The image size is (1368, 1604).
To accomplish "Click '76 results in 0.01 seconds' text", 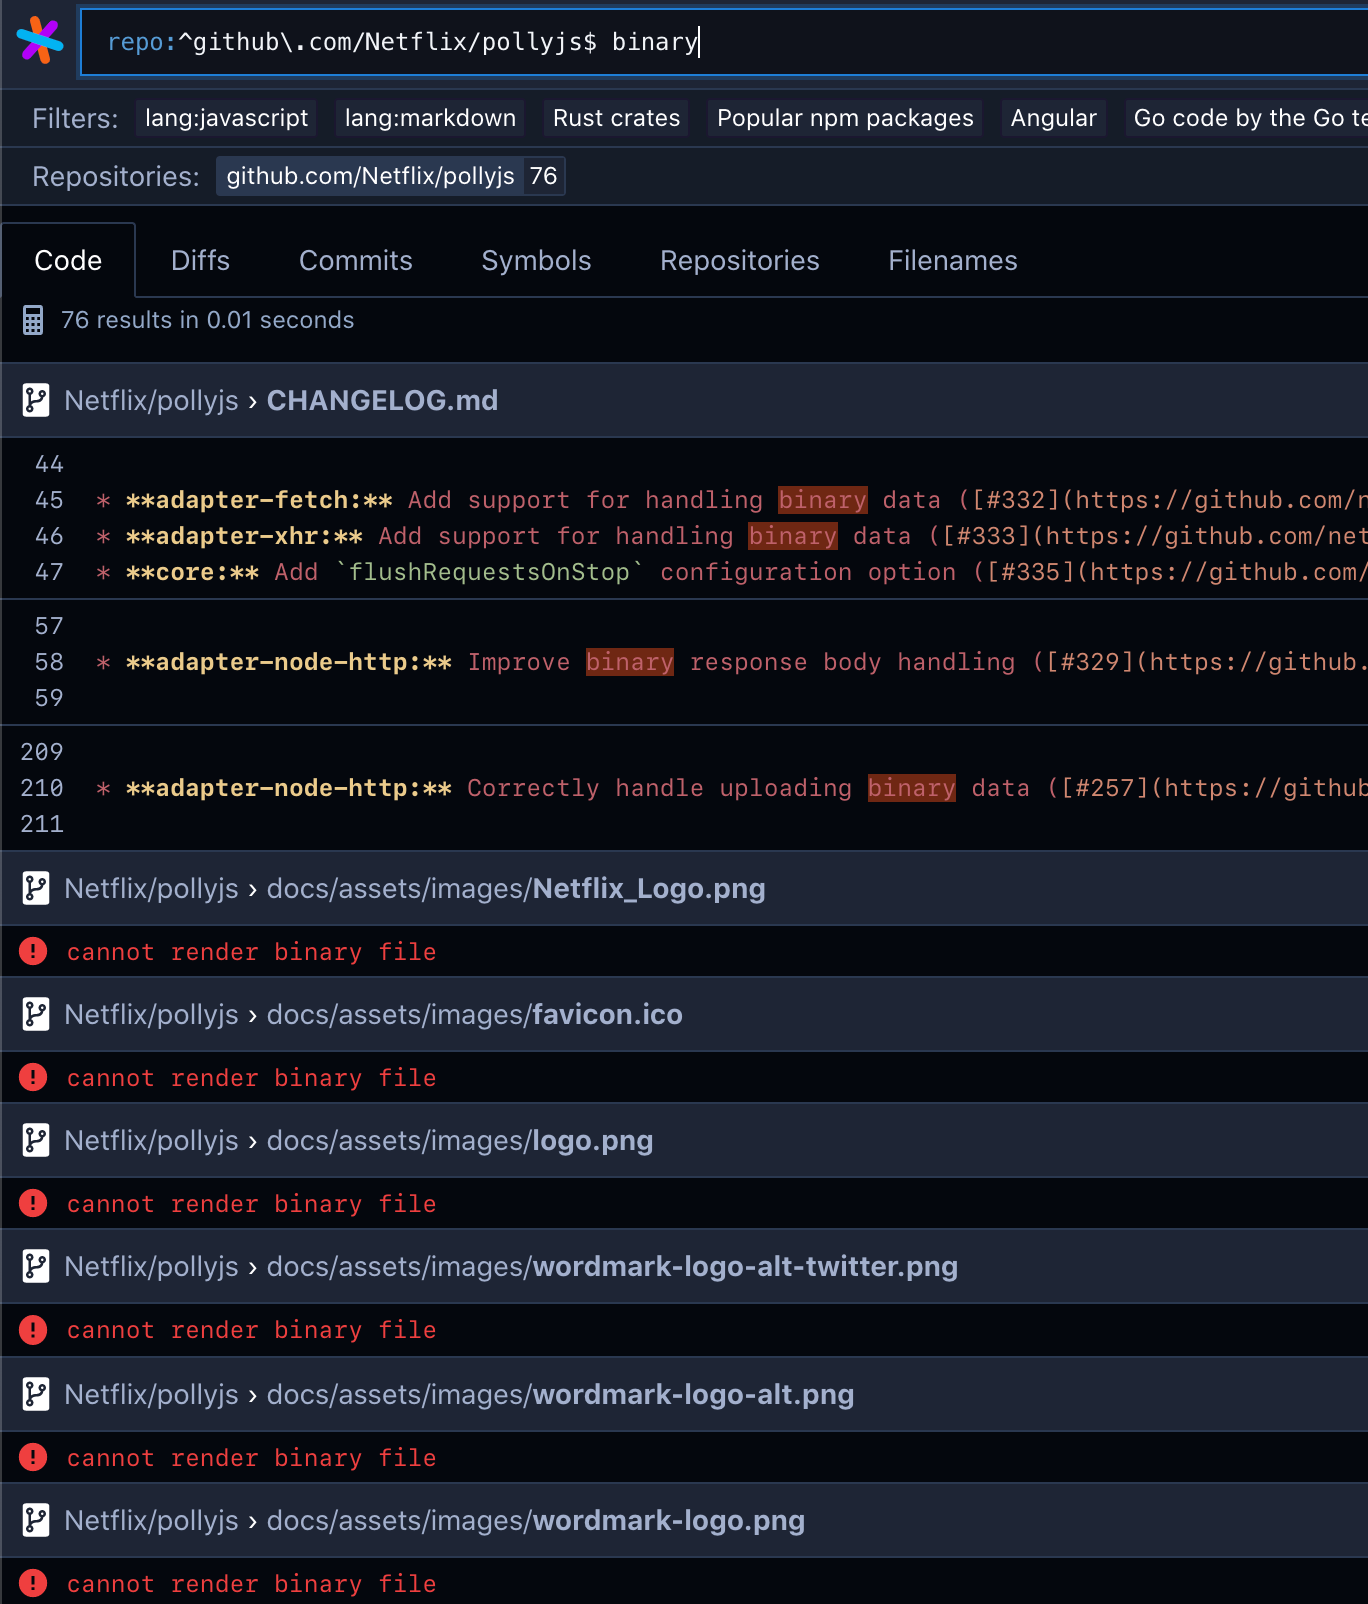I will tap(208, 320).
